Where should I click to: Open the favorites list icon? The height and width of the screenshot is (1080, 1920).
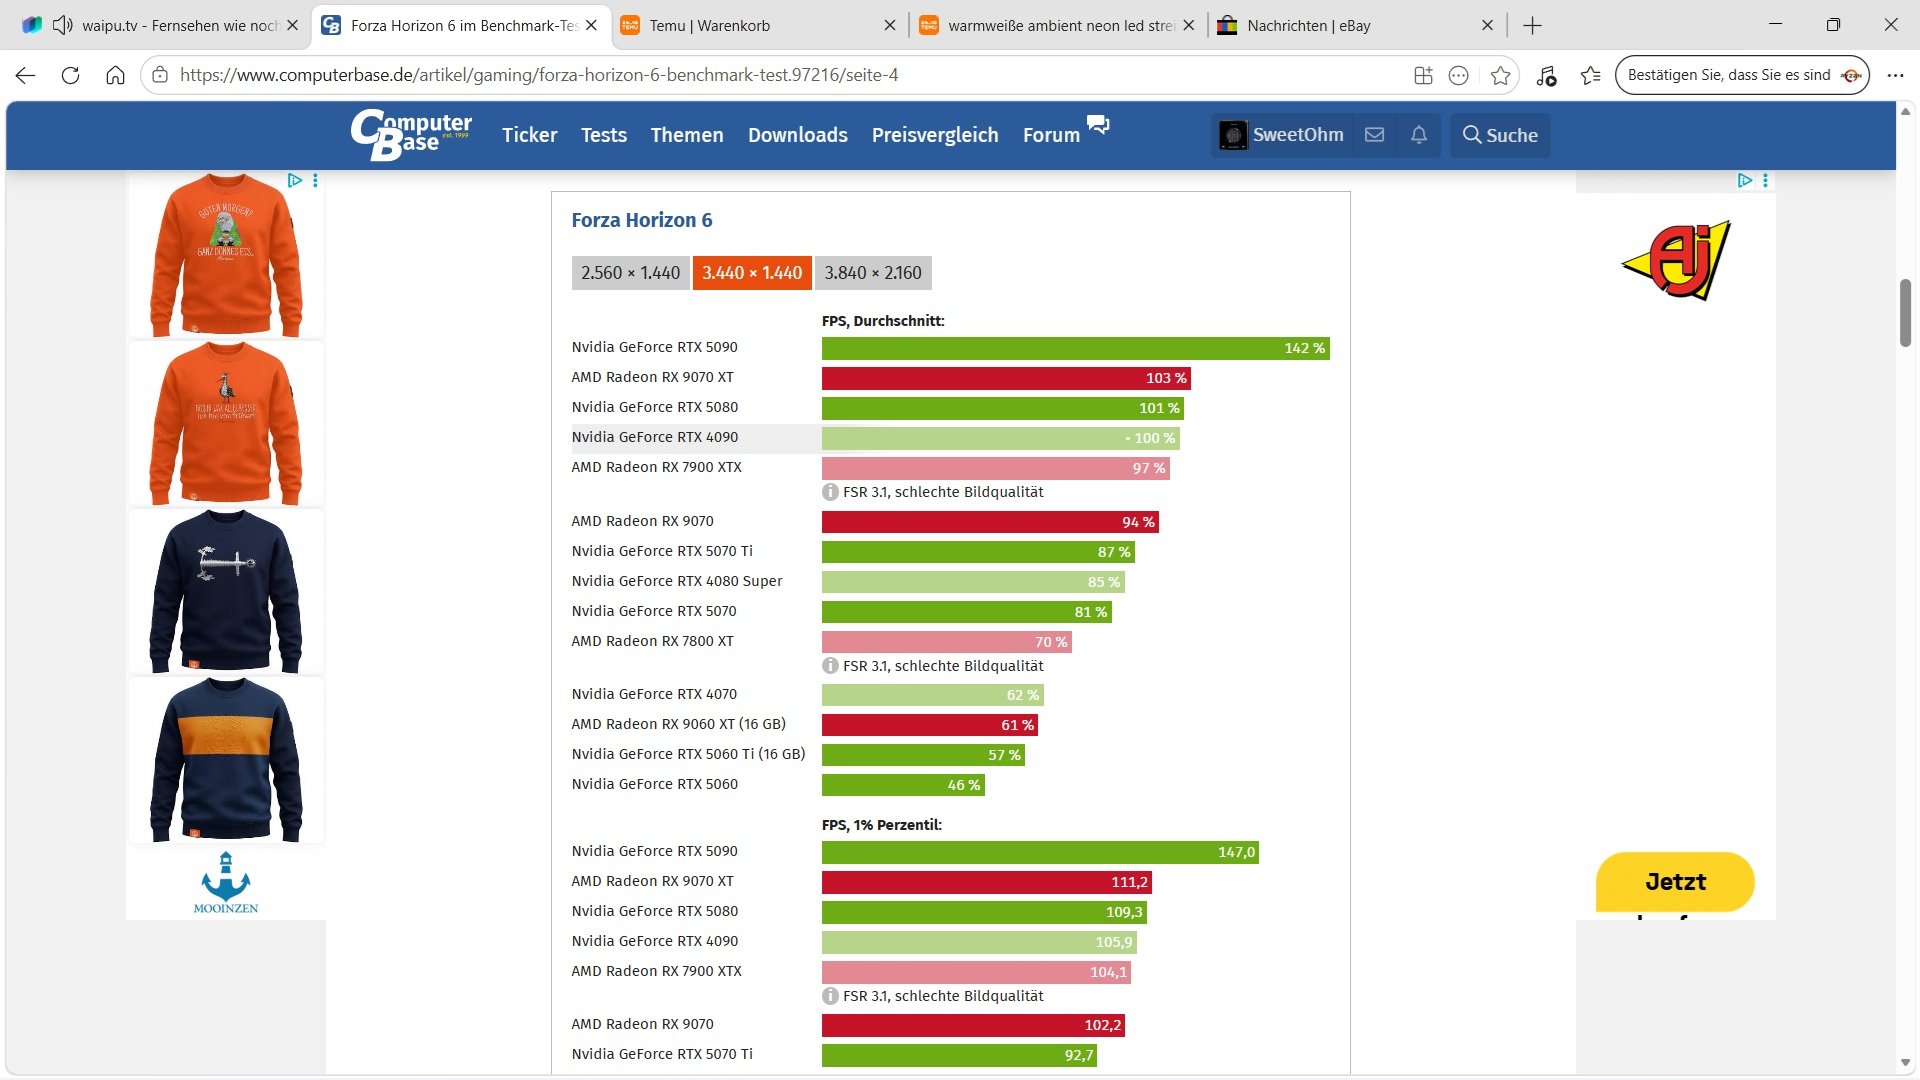click(1591, 75)
